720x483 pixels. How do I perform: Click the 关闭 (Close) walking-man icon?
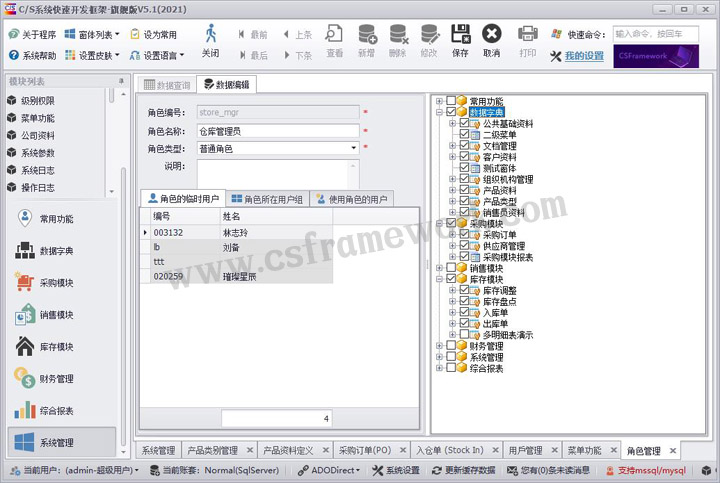[x=210, y=40]
